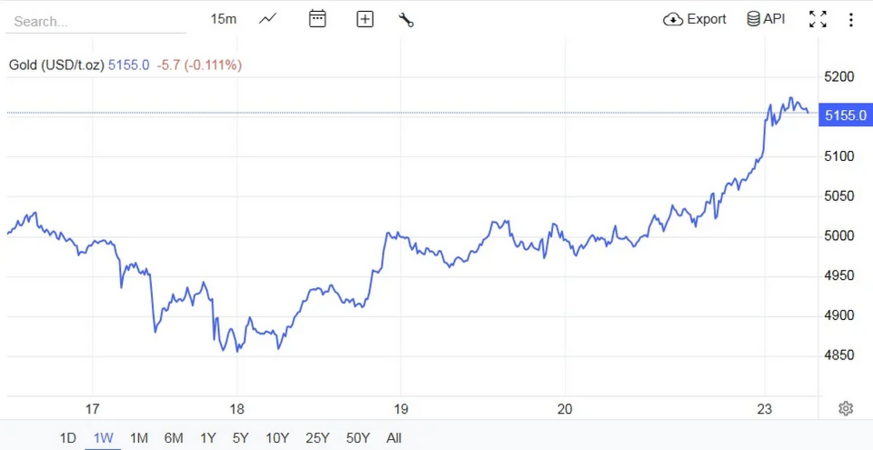Open the chart type line icon
873x450 pixels.
[267, 19]
